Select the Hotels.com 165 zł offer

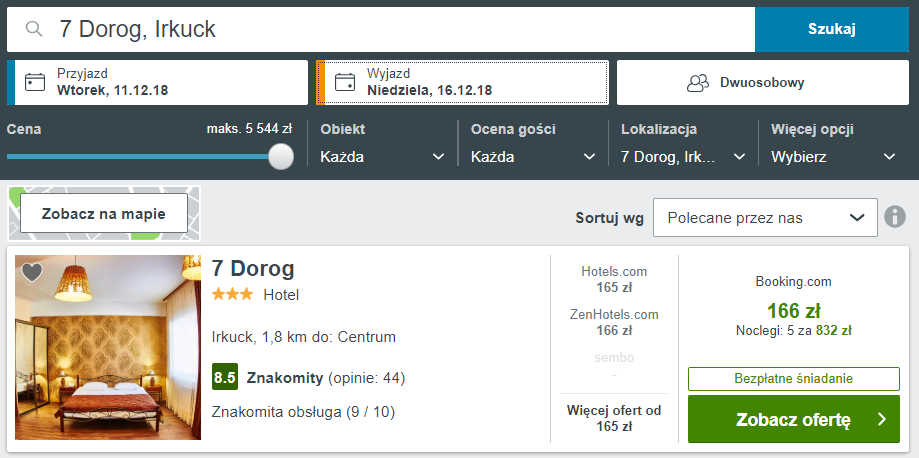click(614, 279)
